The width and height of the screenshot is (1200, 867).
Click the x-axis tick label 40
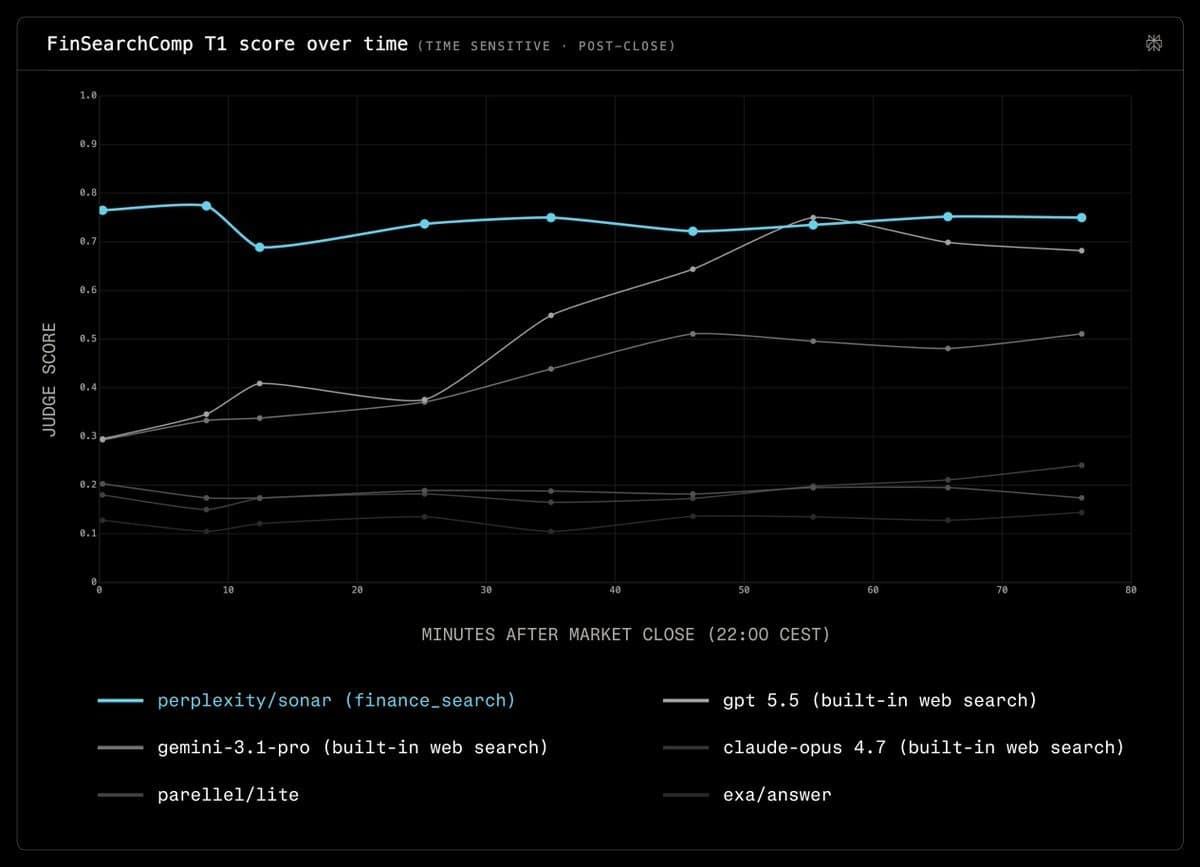615,590
